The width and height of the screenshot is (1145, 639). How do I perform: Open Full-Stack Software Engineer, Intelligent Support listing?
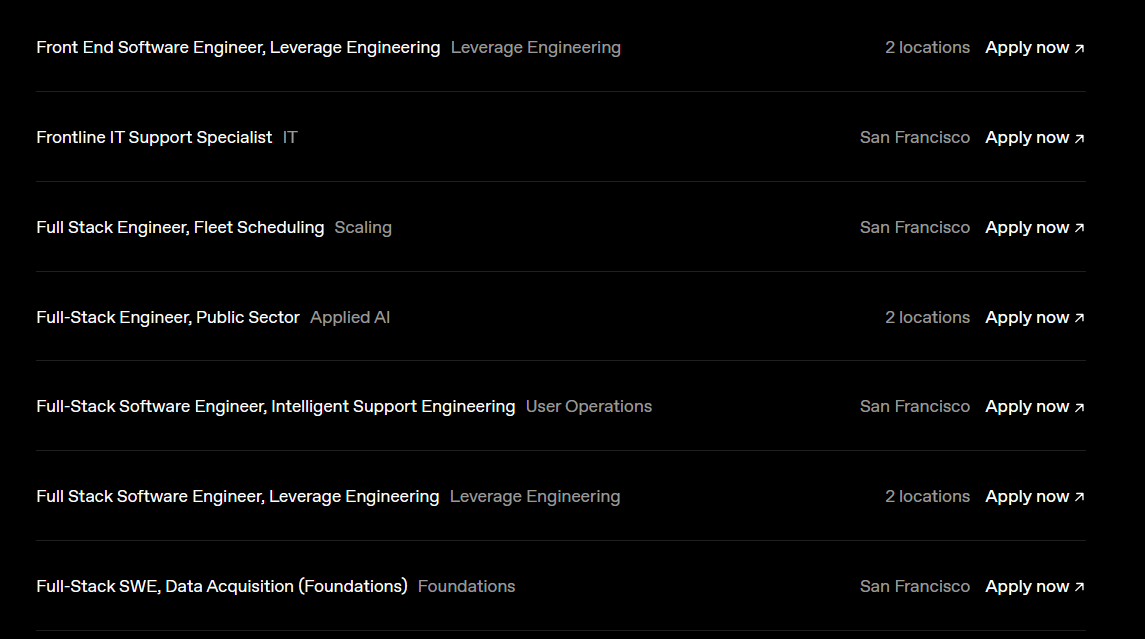tap(276, 406)
